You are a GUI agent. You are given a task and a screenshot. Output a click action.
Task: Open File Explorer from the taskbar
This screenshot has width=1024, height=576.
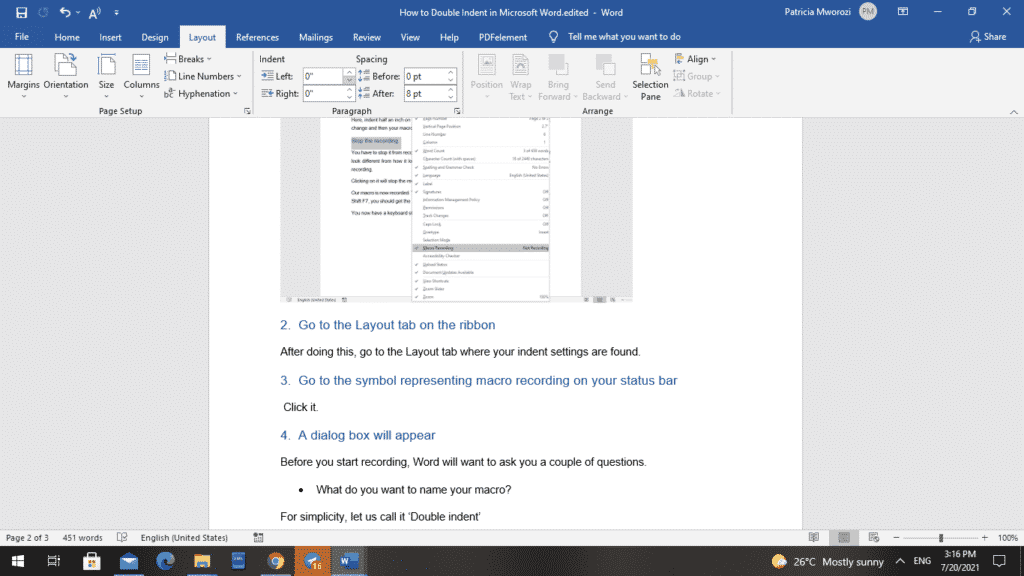[202, 561]
